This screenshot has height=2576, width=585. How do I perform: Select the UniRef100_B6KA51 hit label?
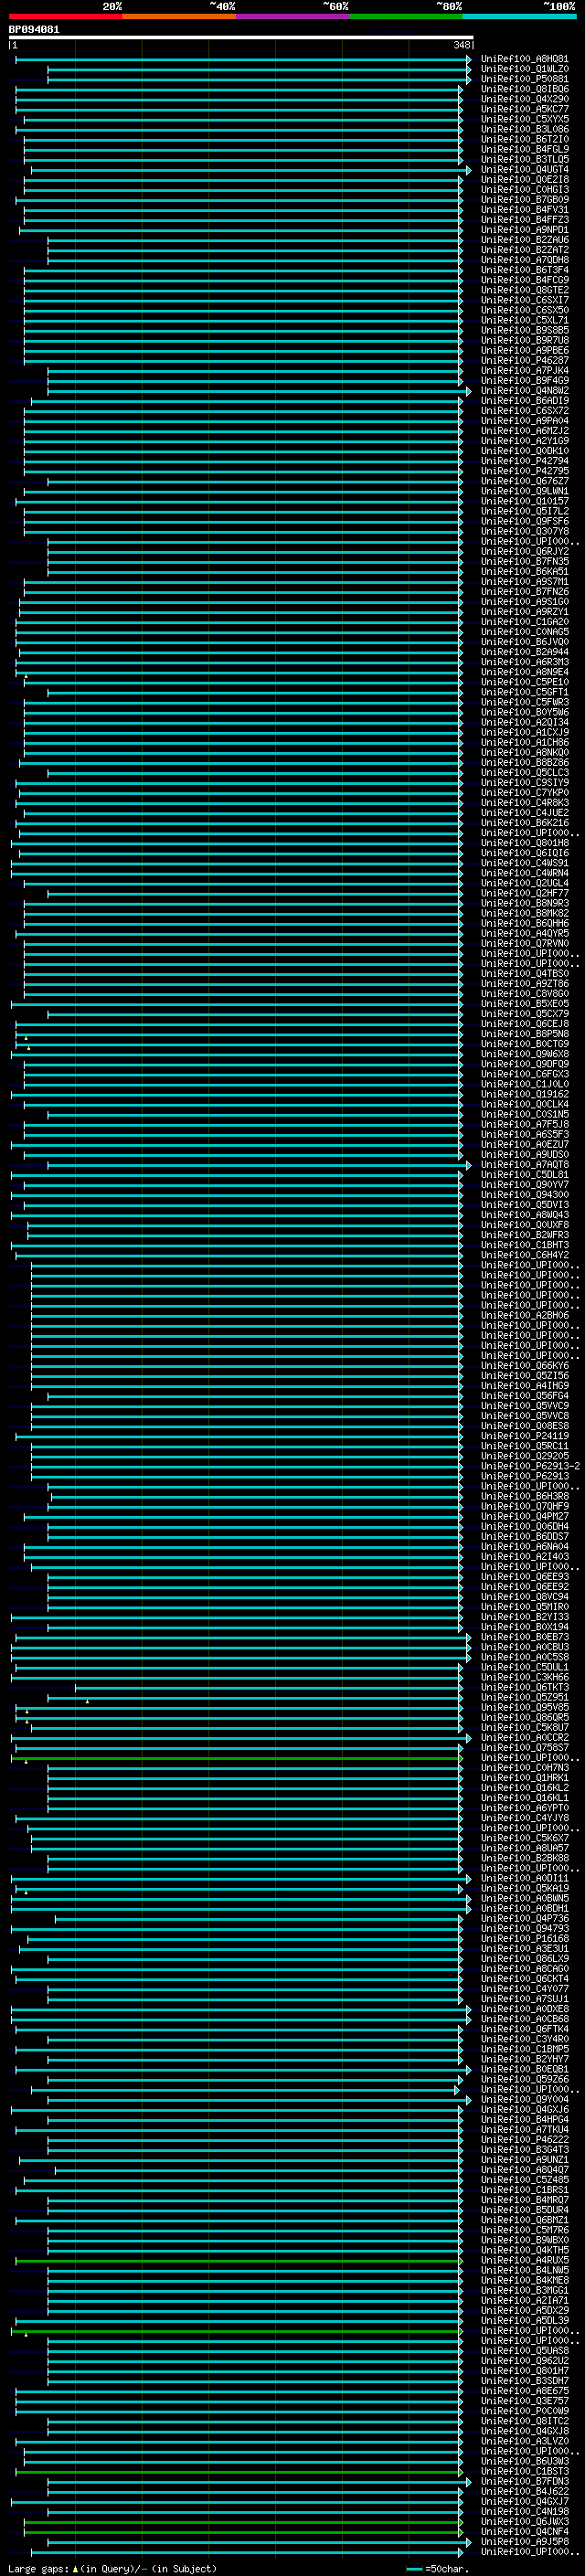524,571
